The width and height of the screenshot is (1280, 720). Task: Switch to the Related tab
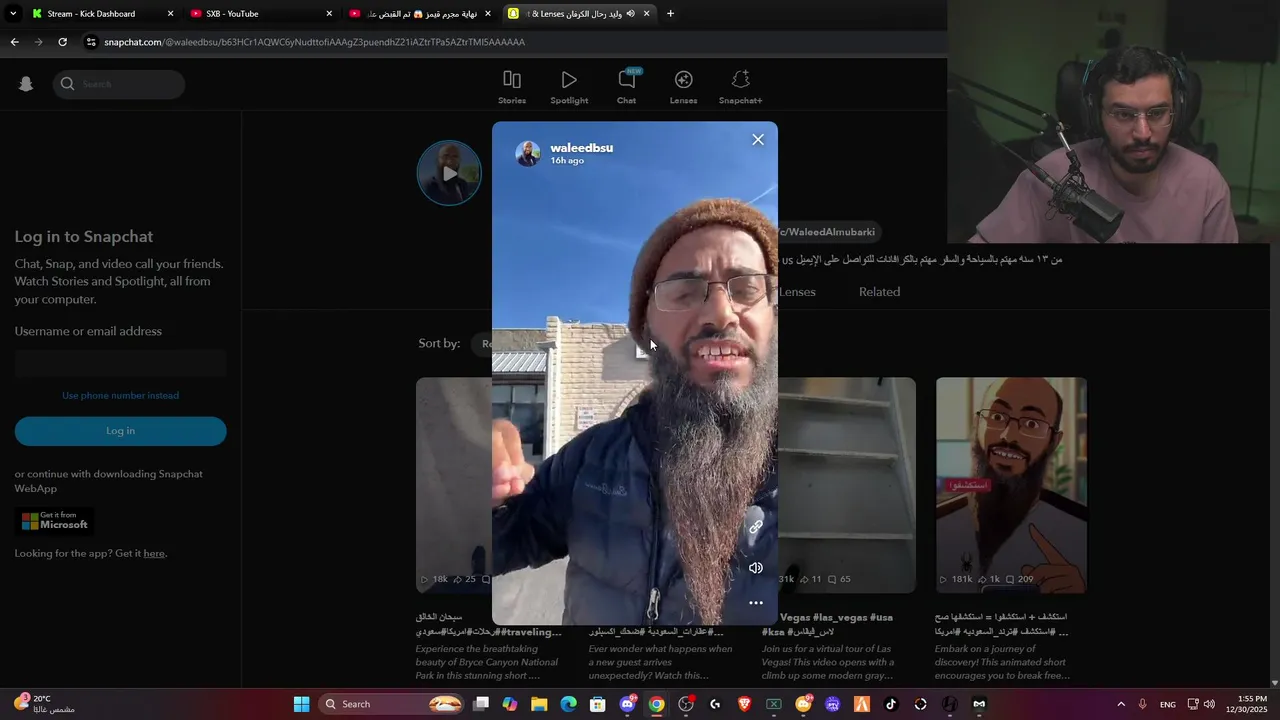[x=879, y=292]
